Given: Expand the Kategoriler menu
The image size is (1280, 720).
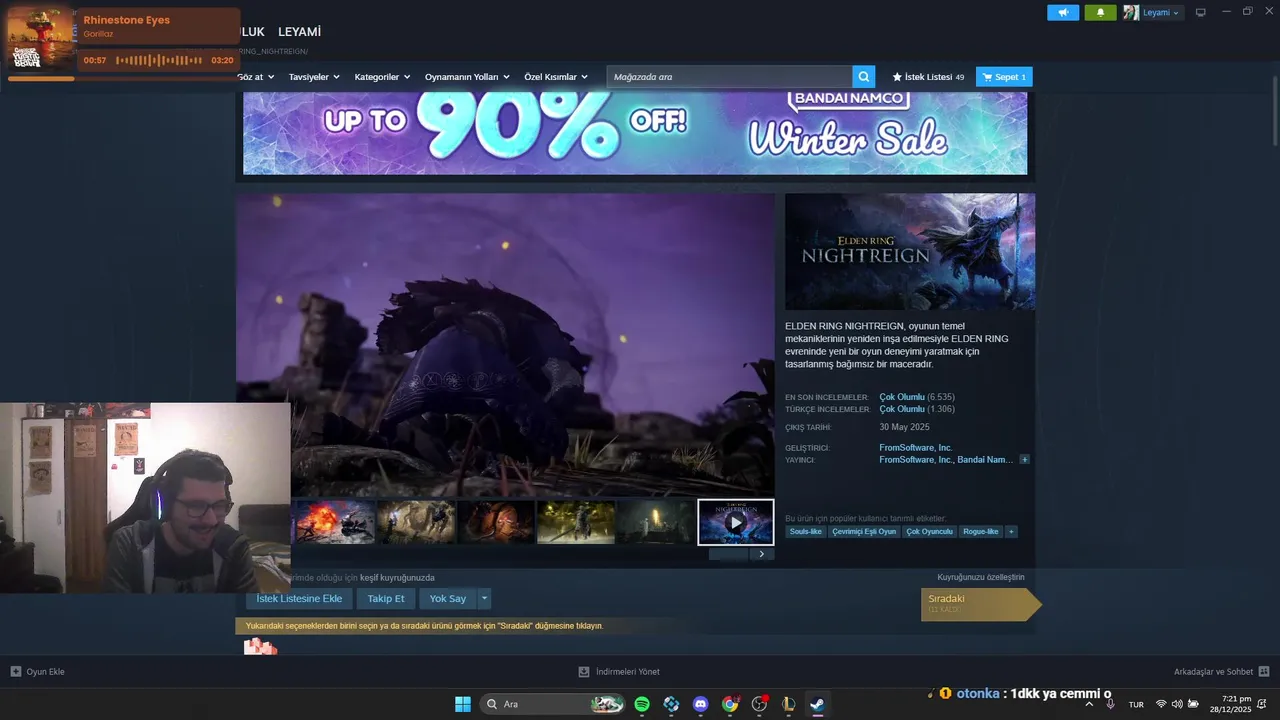Looking at the screenshot, I should (x=382, y=77).
